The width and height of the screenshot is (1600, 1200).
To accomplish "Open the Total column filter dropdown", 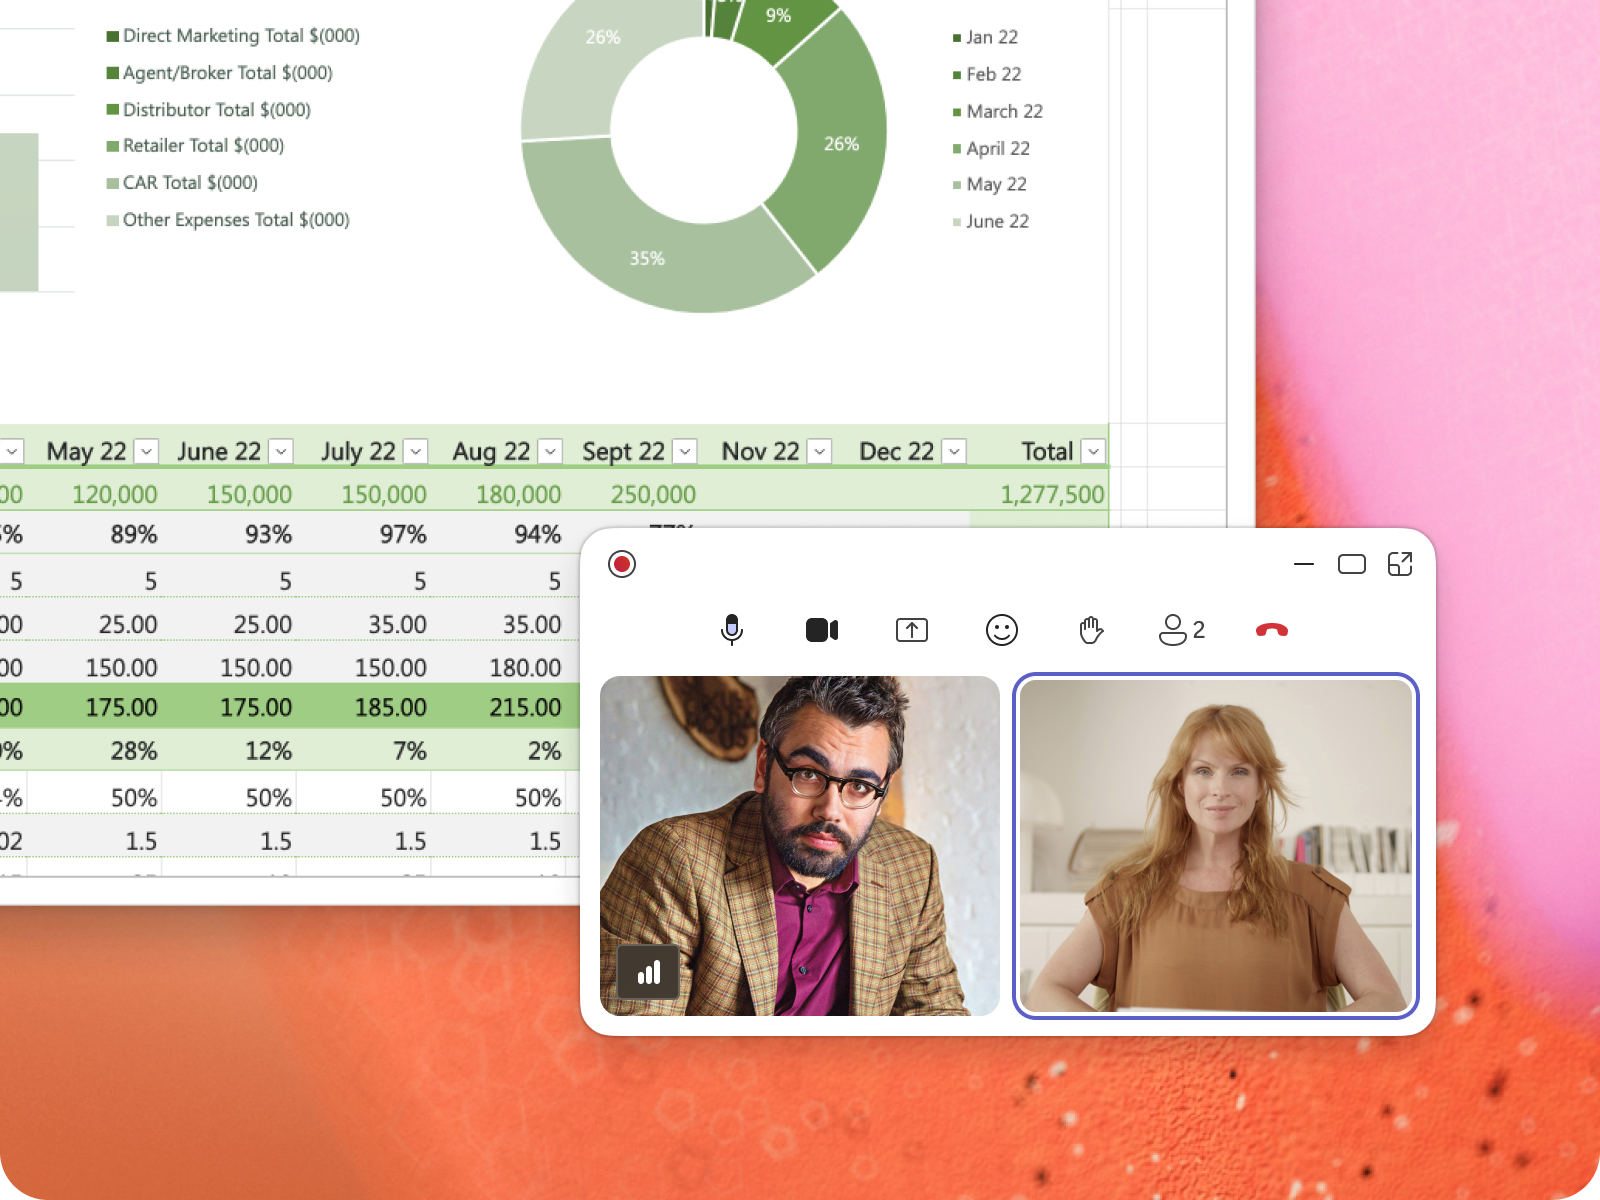I will coord(1094,452).
